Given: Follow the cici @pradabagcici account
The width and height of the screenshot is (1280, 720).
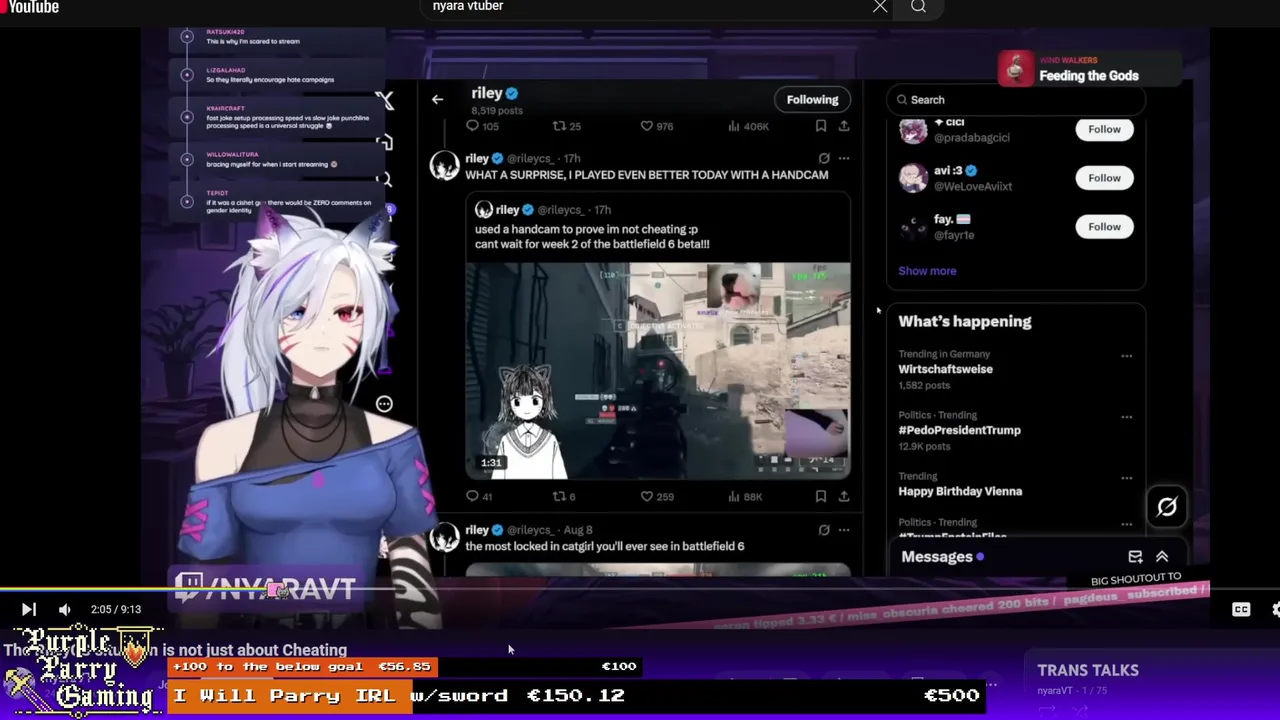Looking at the screenshot, I should coord(1104,129).
